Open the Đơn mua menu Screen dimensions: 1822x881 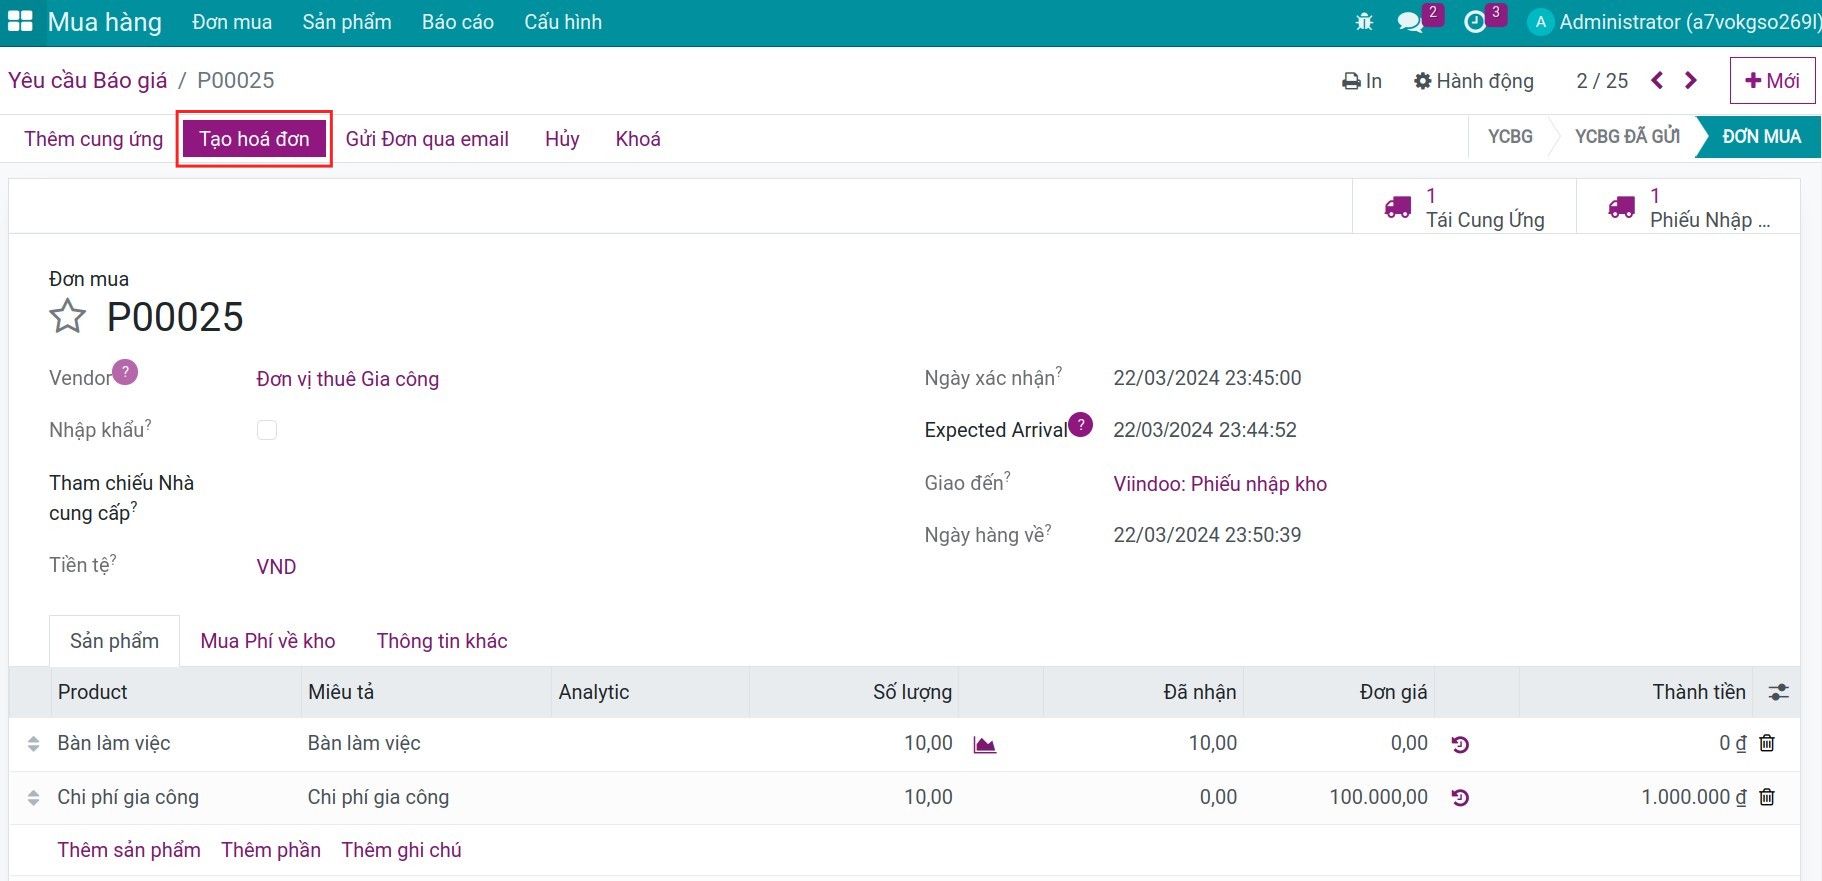coord(232,22)
